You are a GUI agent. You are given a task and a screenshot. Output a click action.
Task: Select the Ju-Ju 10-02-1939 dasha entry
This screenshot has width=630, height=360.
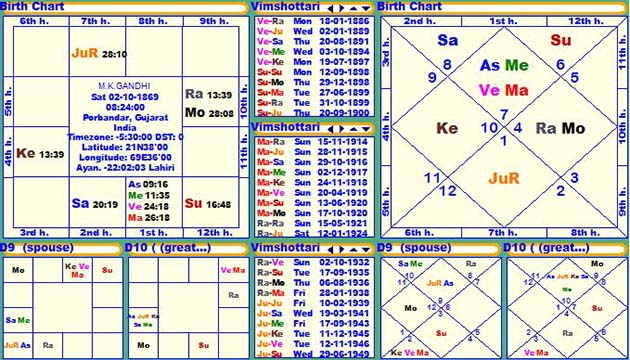[313, 303]
